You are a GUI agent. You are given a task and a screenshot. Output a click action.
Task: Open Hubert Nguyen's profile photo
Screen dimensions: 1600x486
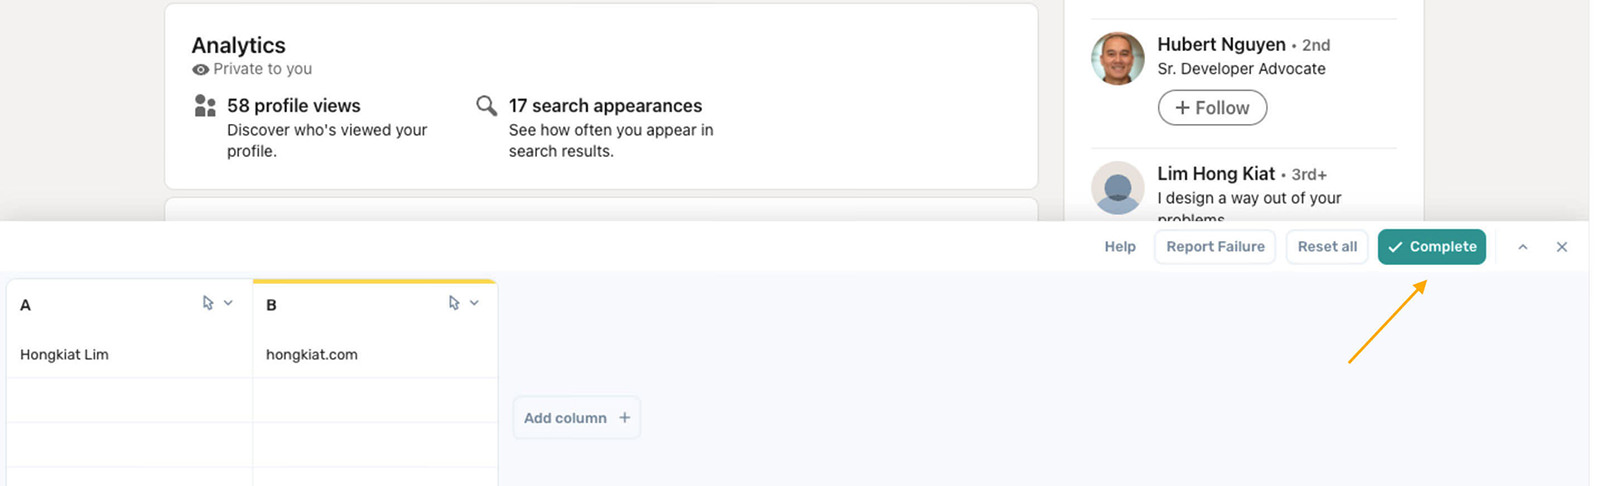pos(1118,58)
